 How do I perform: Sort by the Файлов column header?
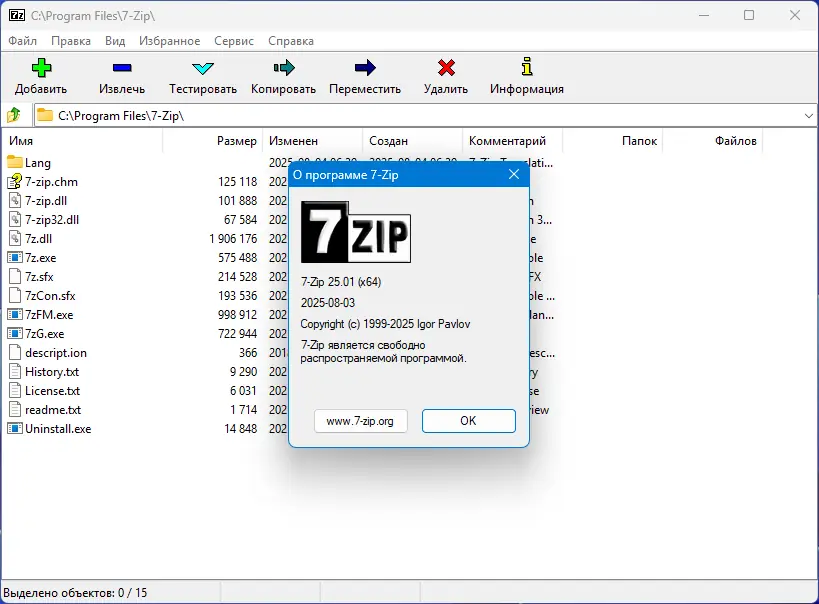coord(712,141)
